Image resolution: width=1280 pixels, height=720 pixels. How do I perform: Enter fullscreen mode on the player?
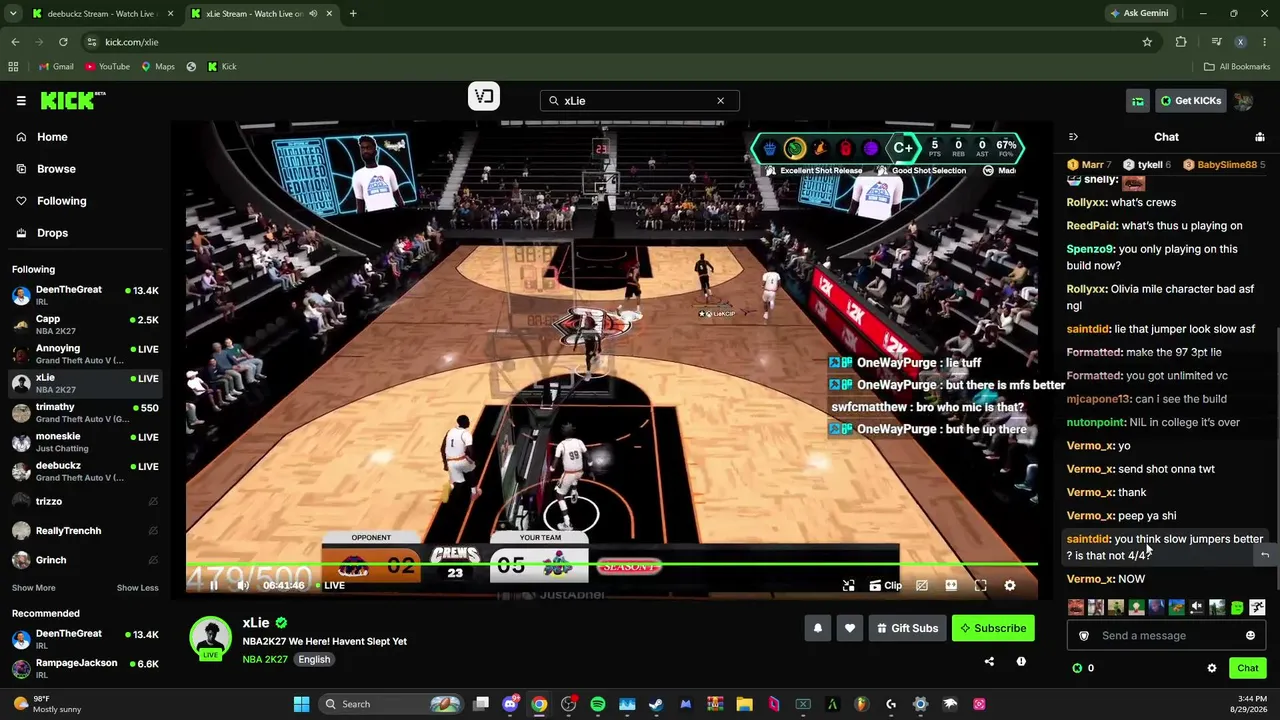[x=981, y=585]
